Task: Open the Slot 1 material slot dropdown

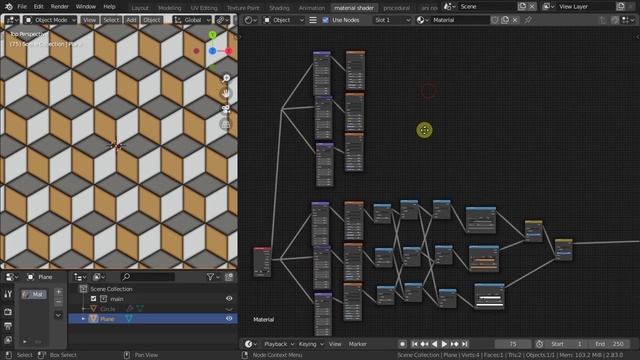Action: (x=392, y=20)
